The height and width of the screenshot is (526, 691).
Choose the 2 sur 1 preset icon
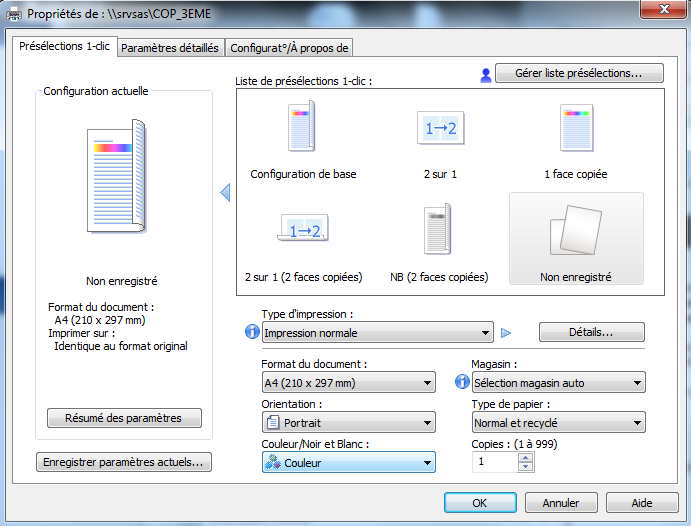click(x=440, y=128)
